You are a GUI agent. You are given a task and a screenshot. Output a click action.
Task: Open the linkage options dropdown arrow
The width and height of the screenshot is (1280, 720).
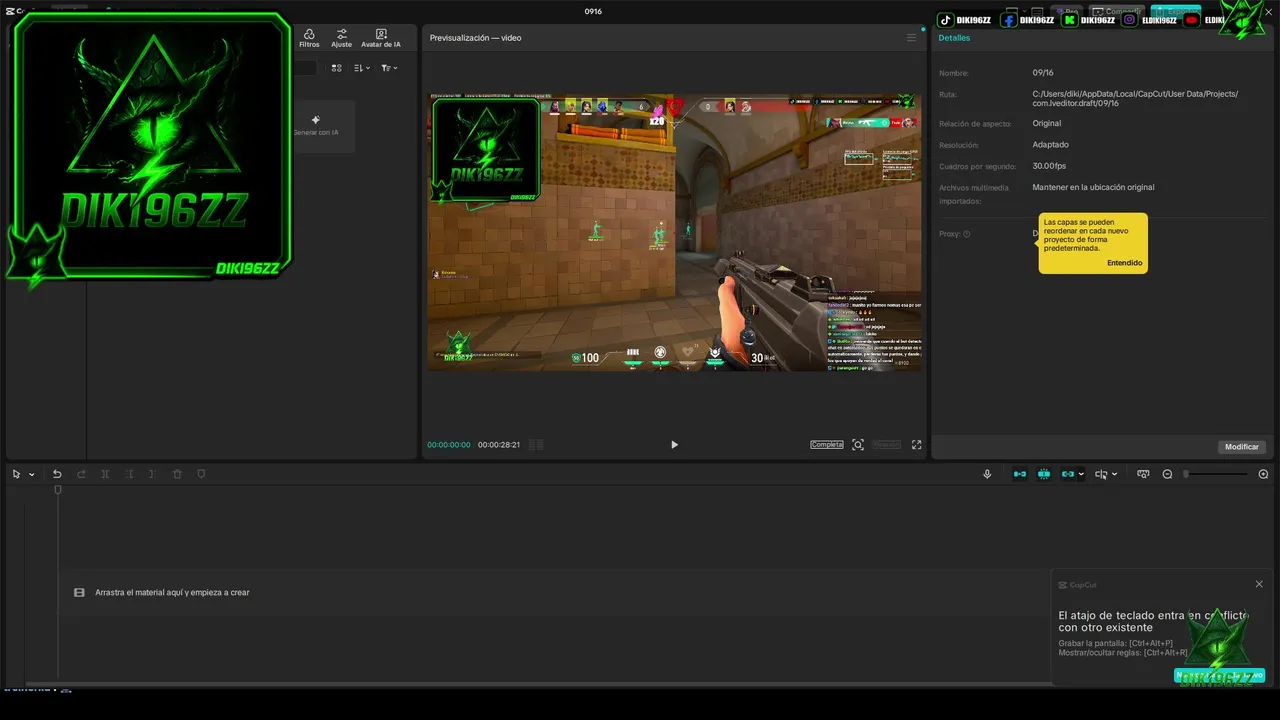(1081, 475)
